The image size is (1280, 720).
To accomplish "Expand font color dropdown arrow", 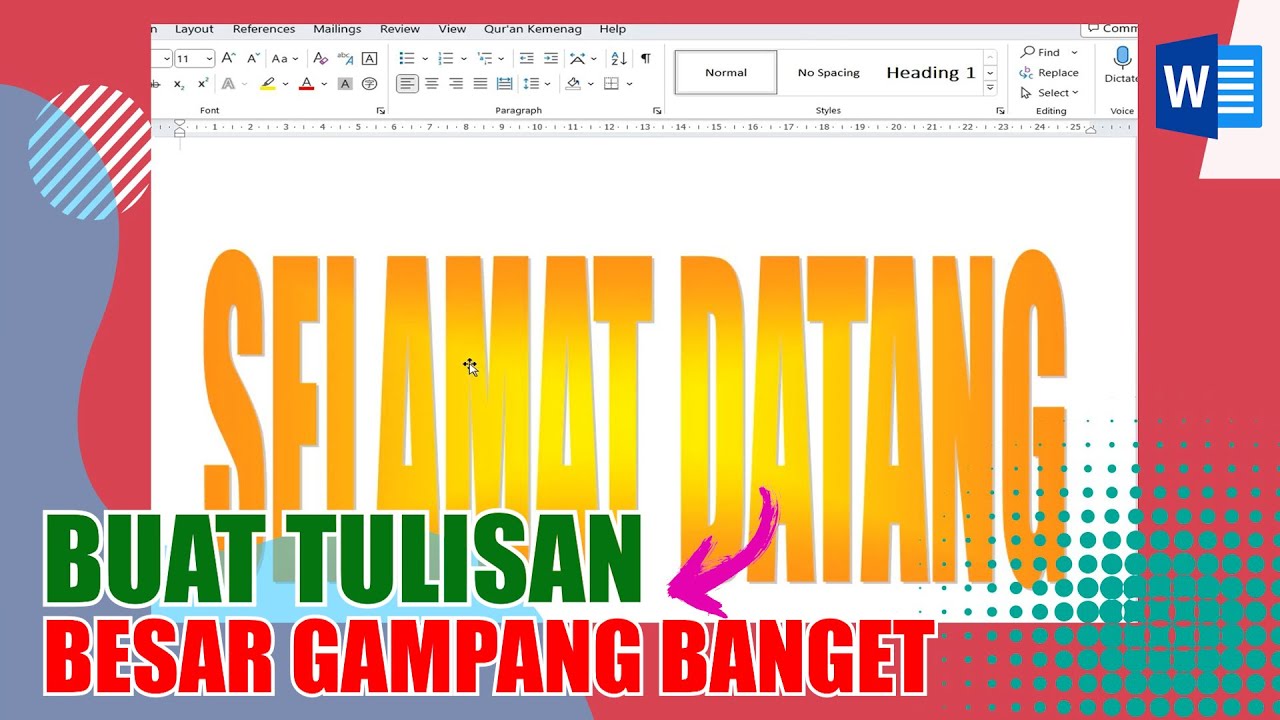I will 324,84.
